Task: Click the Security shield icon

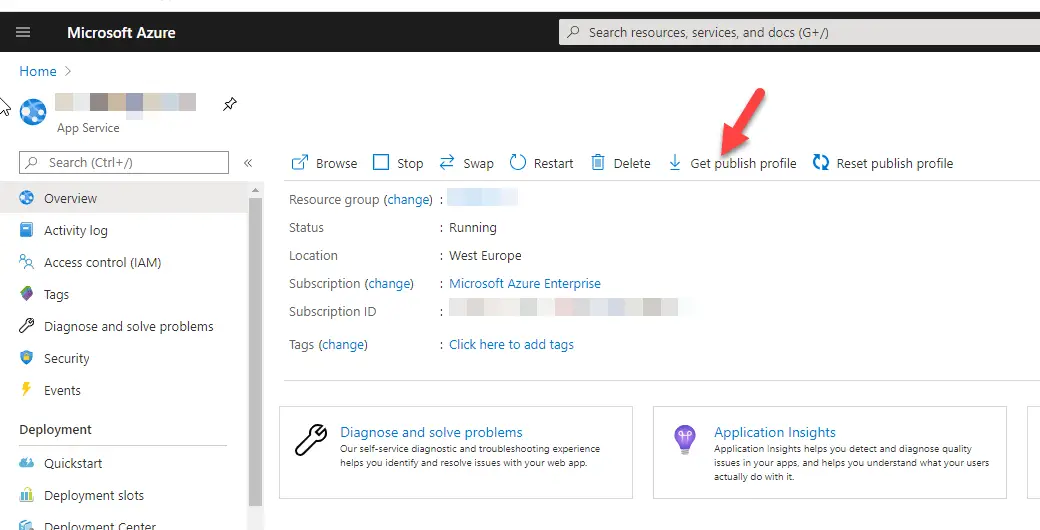Action: pyautogui.click(x=27, y=358)
